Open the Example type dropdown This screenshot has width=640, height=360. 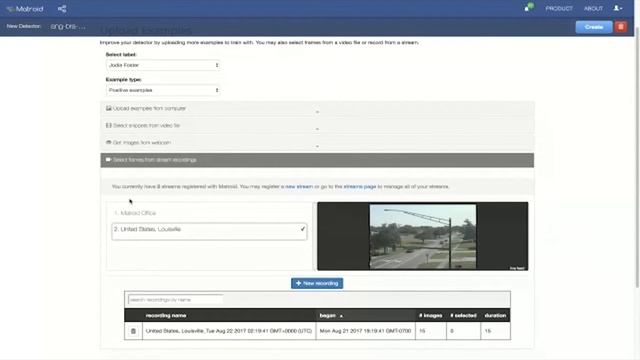coord(163,90)
